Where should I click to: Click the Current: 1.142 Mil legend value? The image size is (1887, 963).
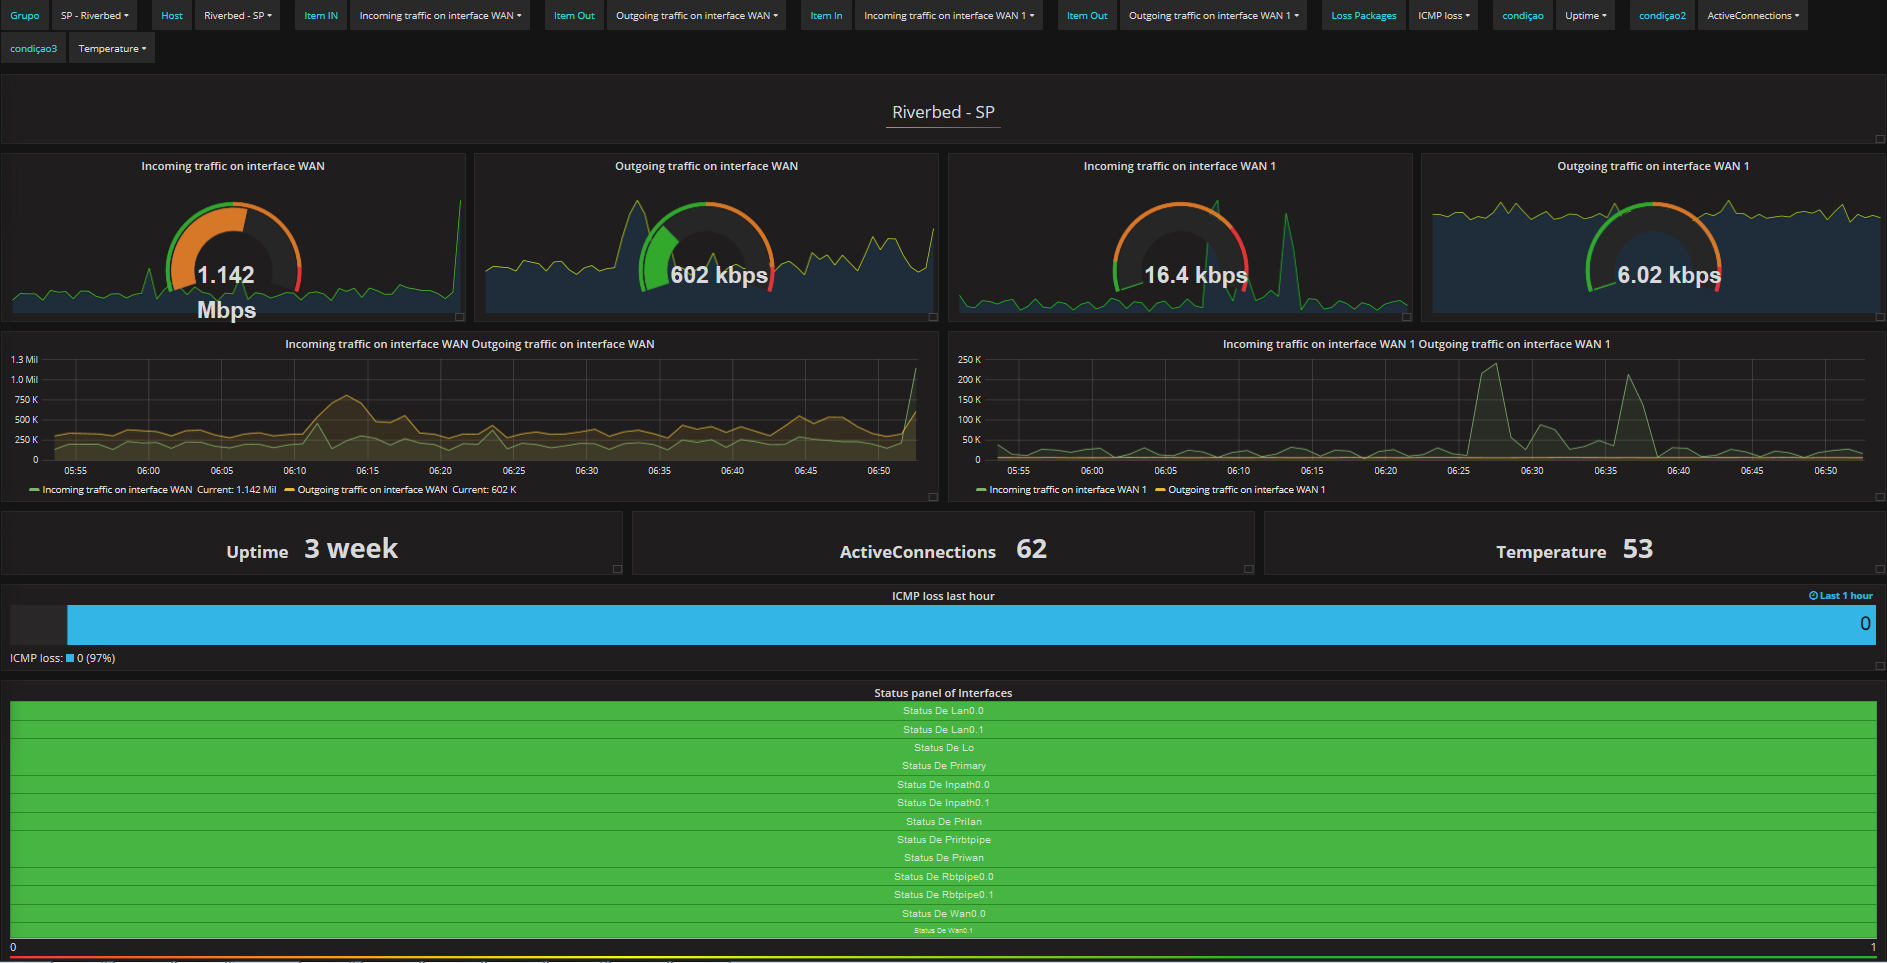click(236, 490)
